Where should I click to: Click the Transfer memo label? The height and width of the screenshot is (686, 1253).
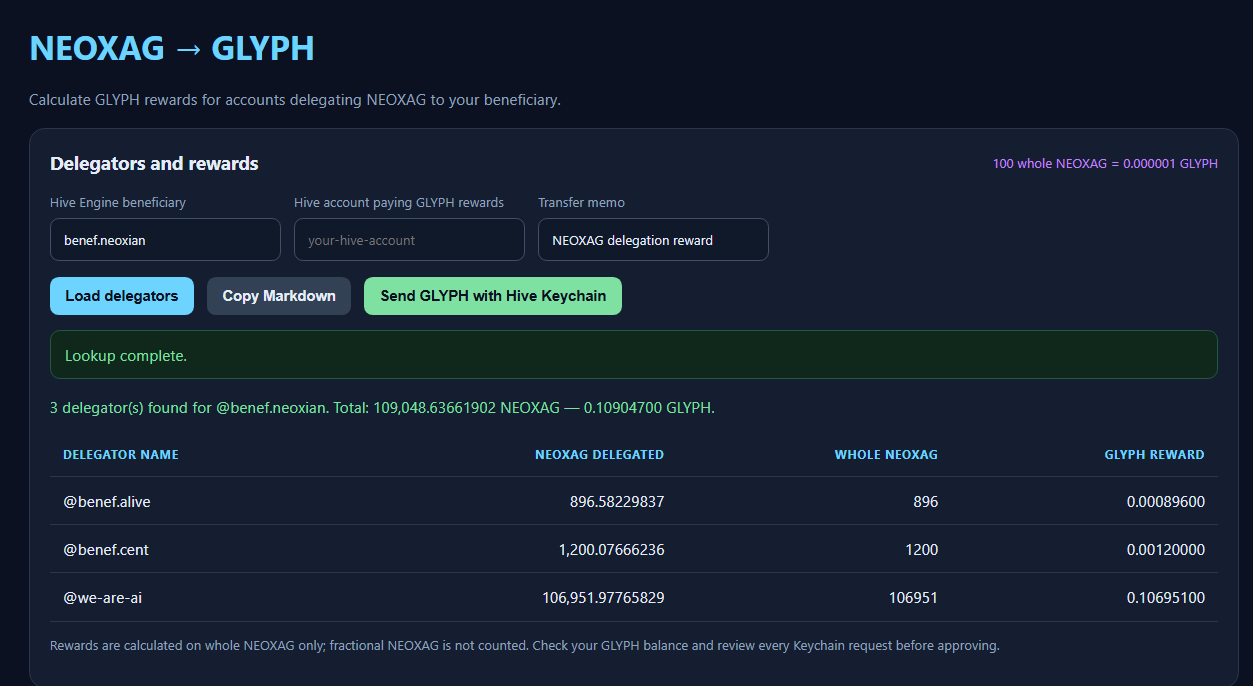581,203
